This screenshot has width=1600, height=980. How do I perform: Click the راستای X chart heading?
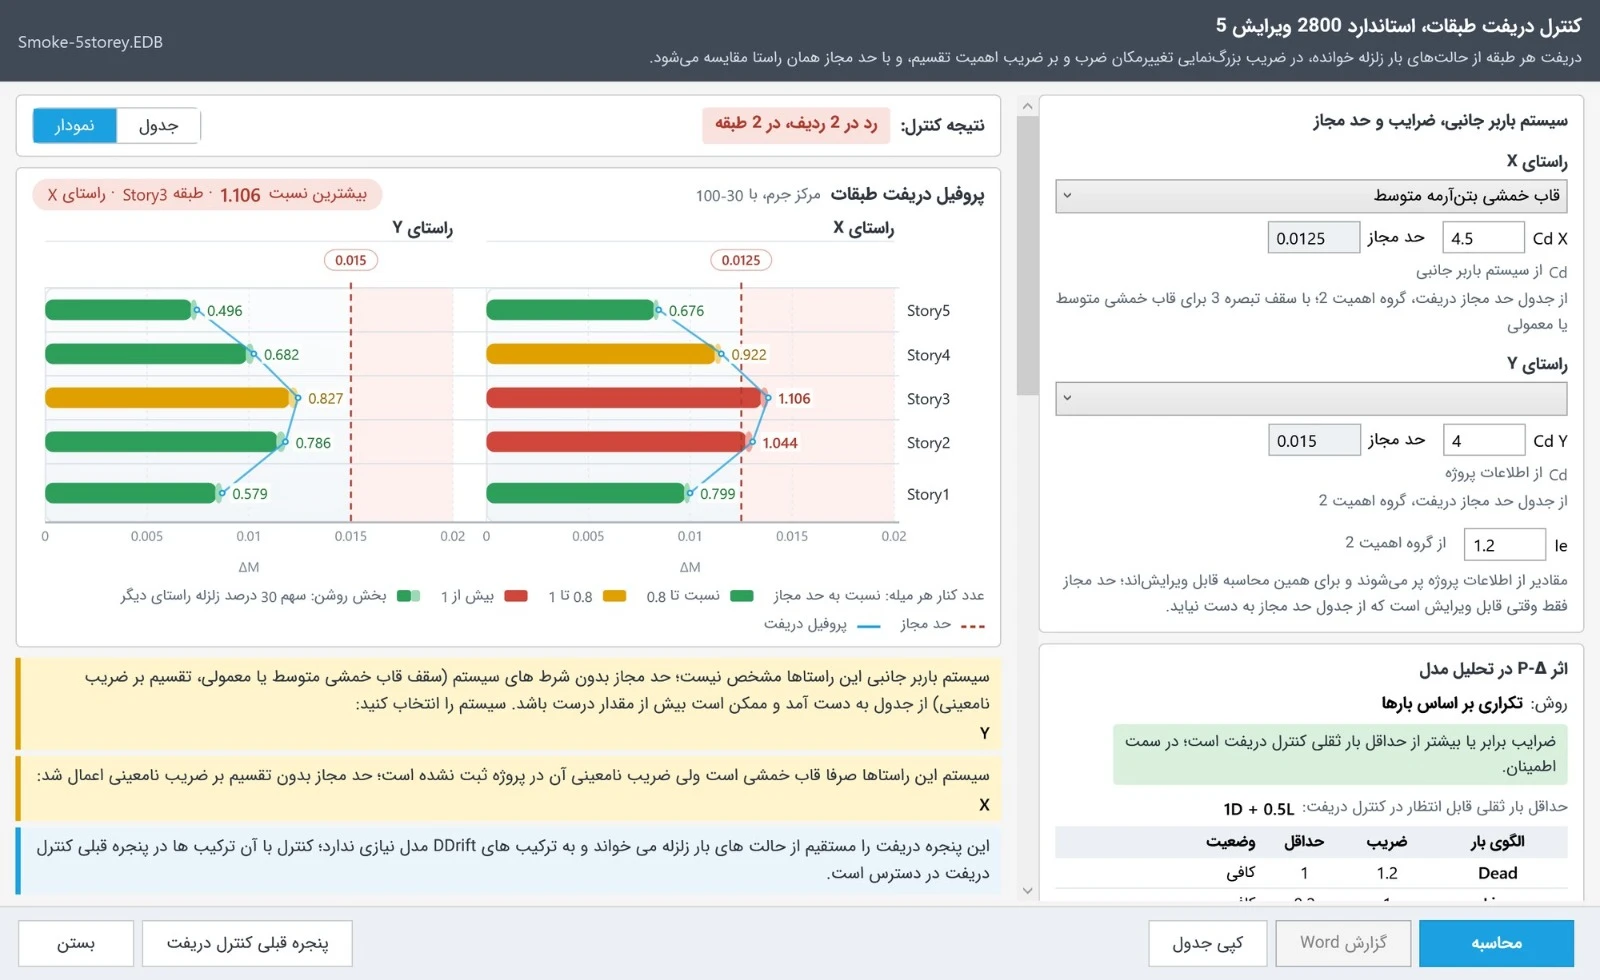pos(864,228)
